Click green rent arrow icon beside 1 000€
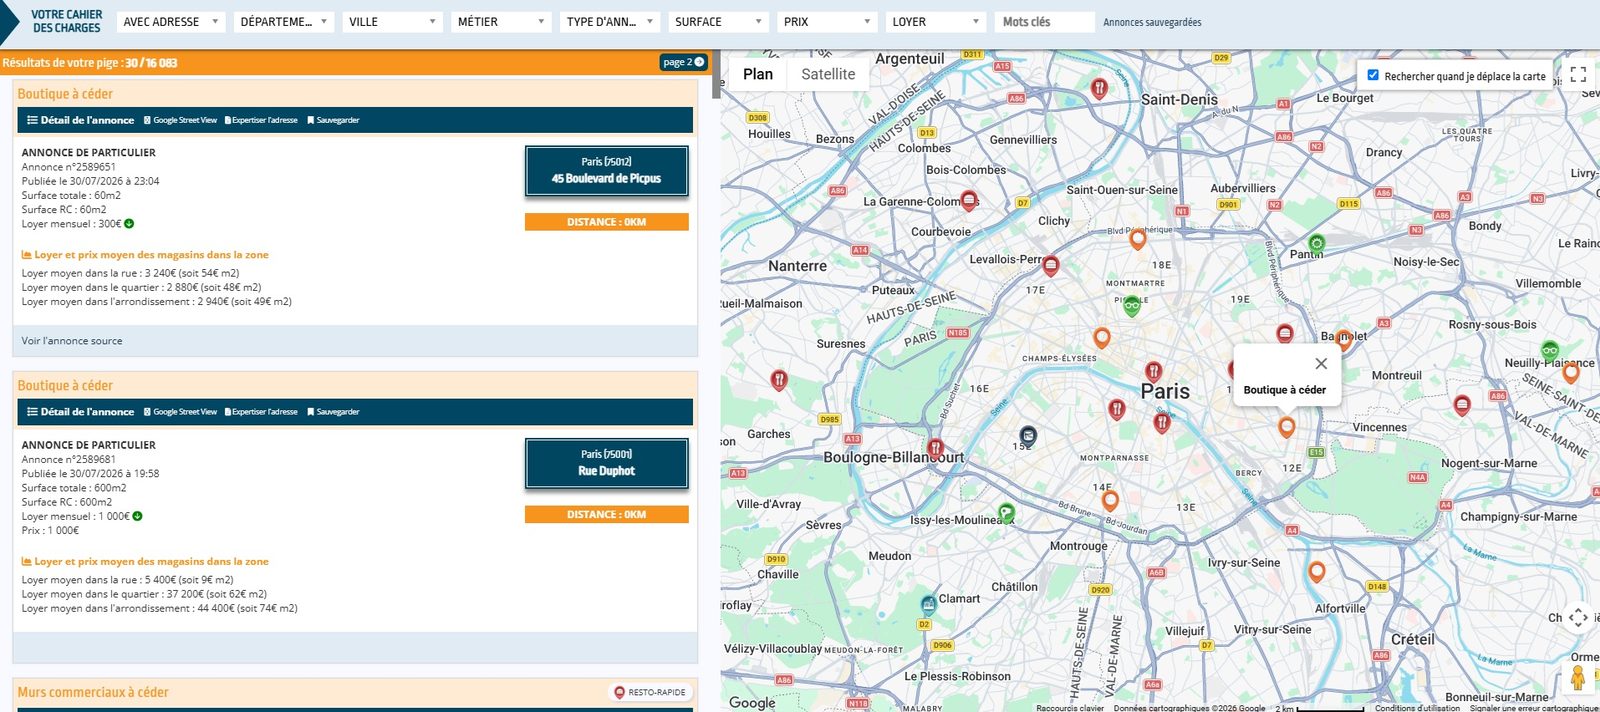This screenshot has height=712, width=1600. 137,516
